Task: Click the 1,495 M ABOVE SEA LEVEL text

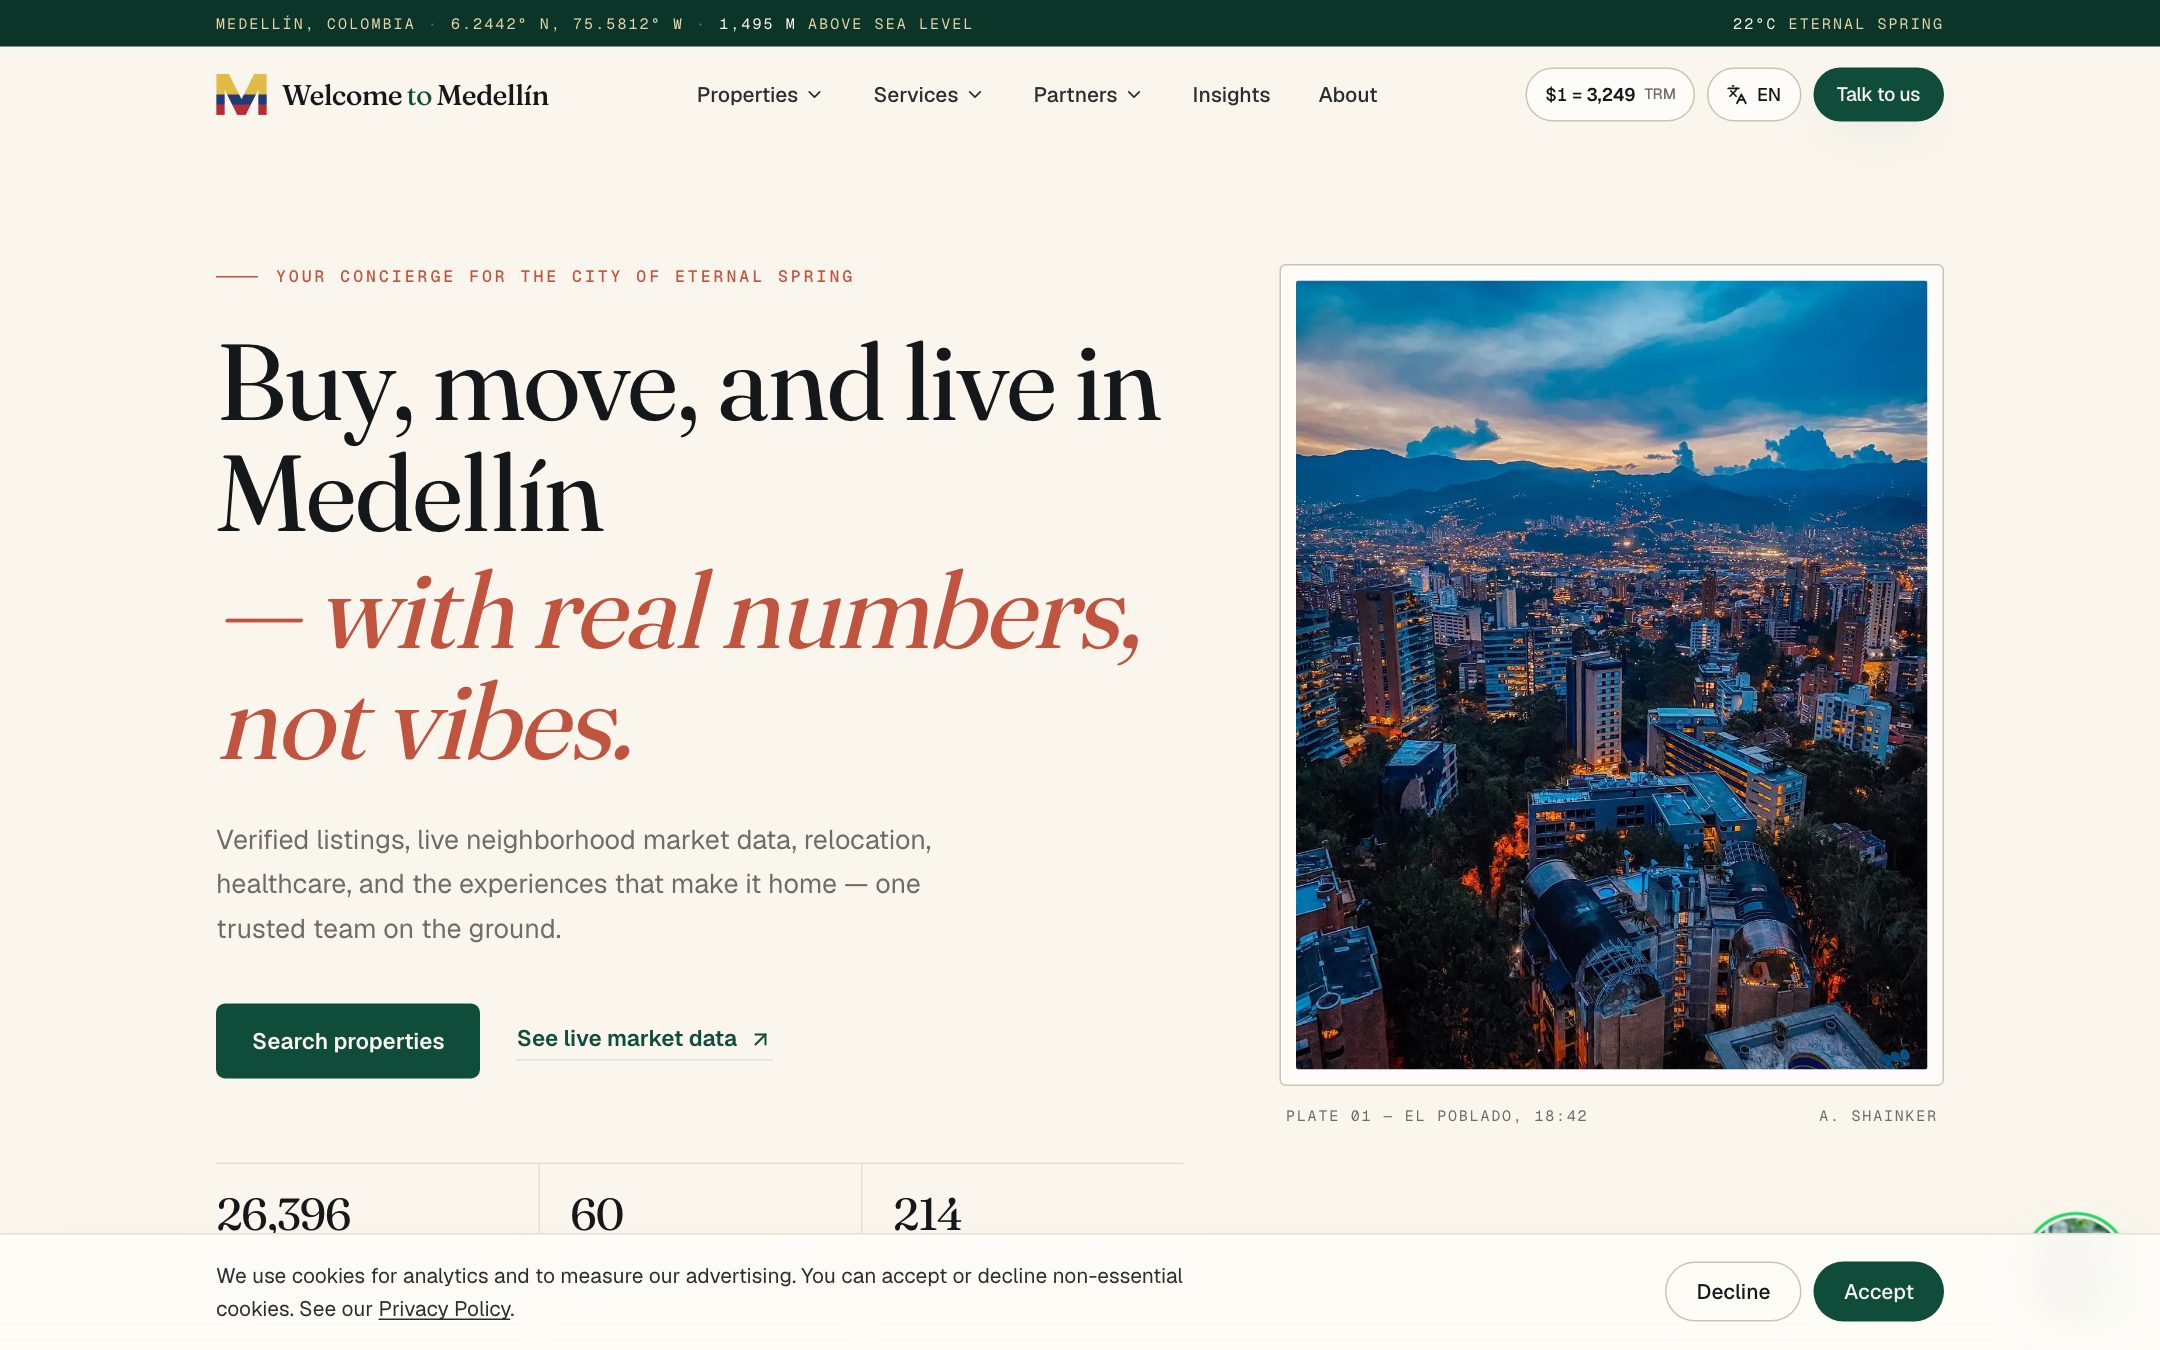Action: 845,24
